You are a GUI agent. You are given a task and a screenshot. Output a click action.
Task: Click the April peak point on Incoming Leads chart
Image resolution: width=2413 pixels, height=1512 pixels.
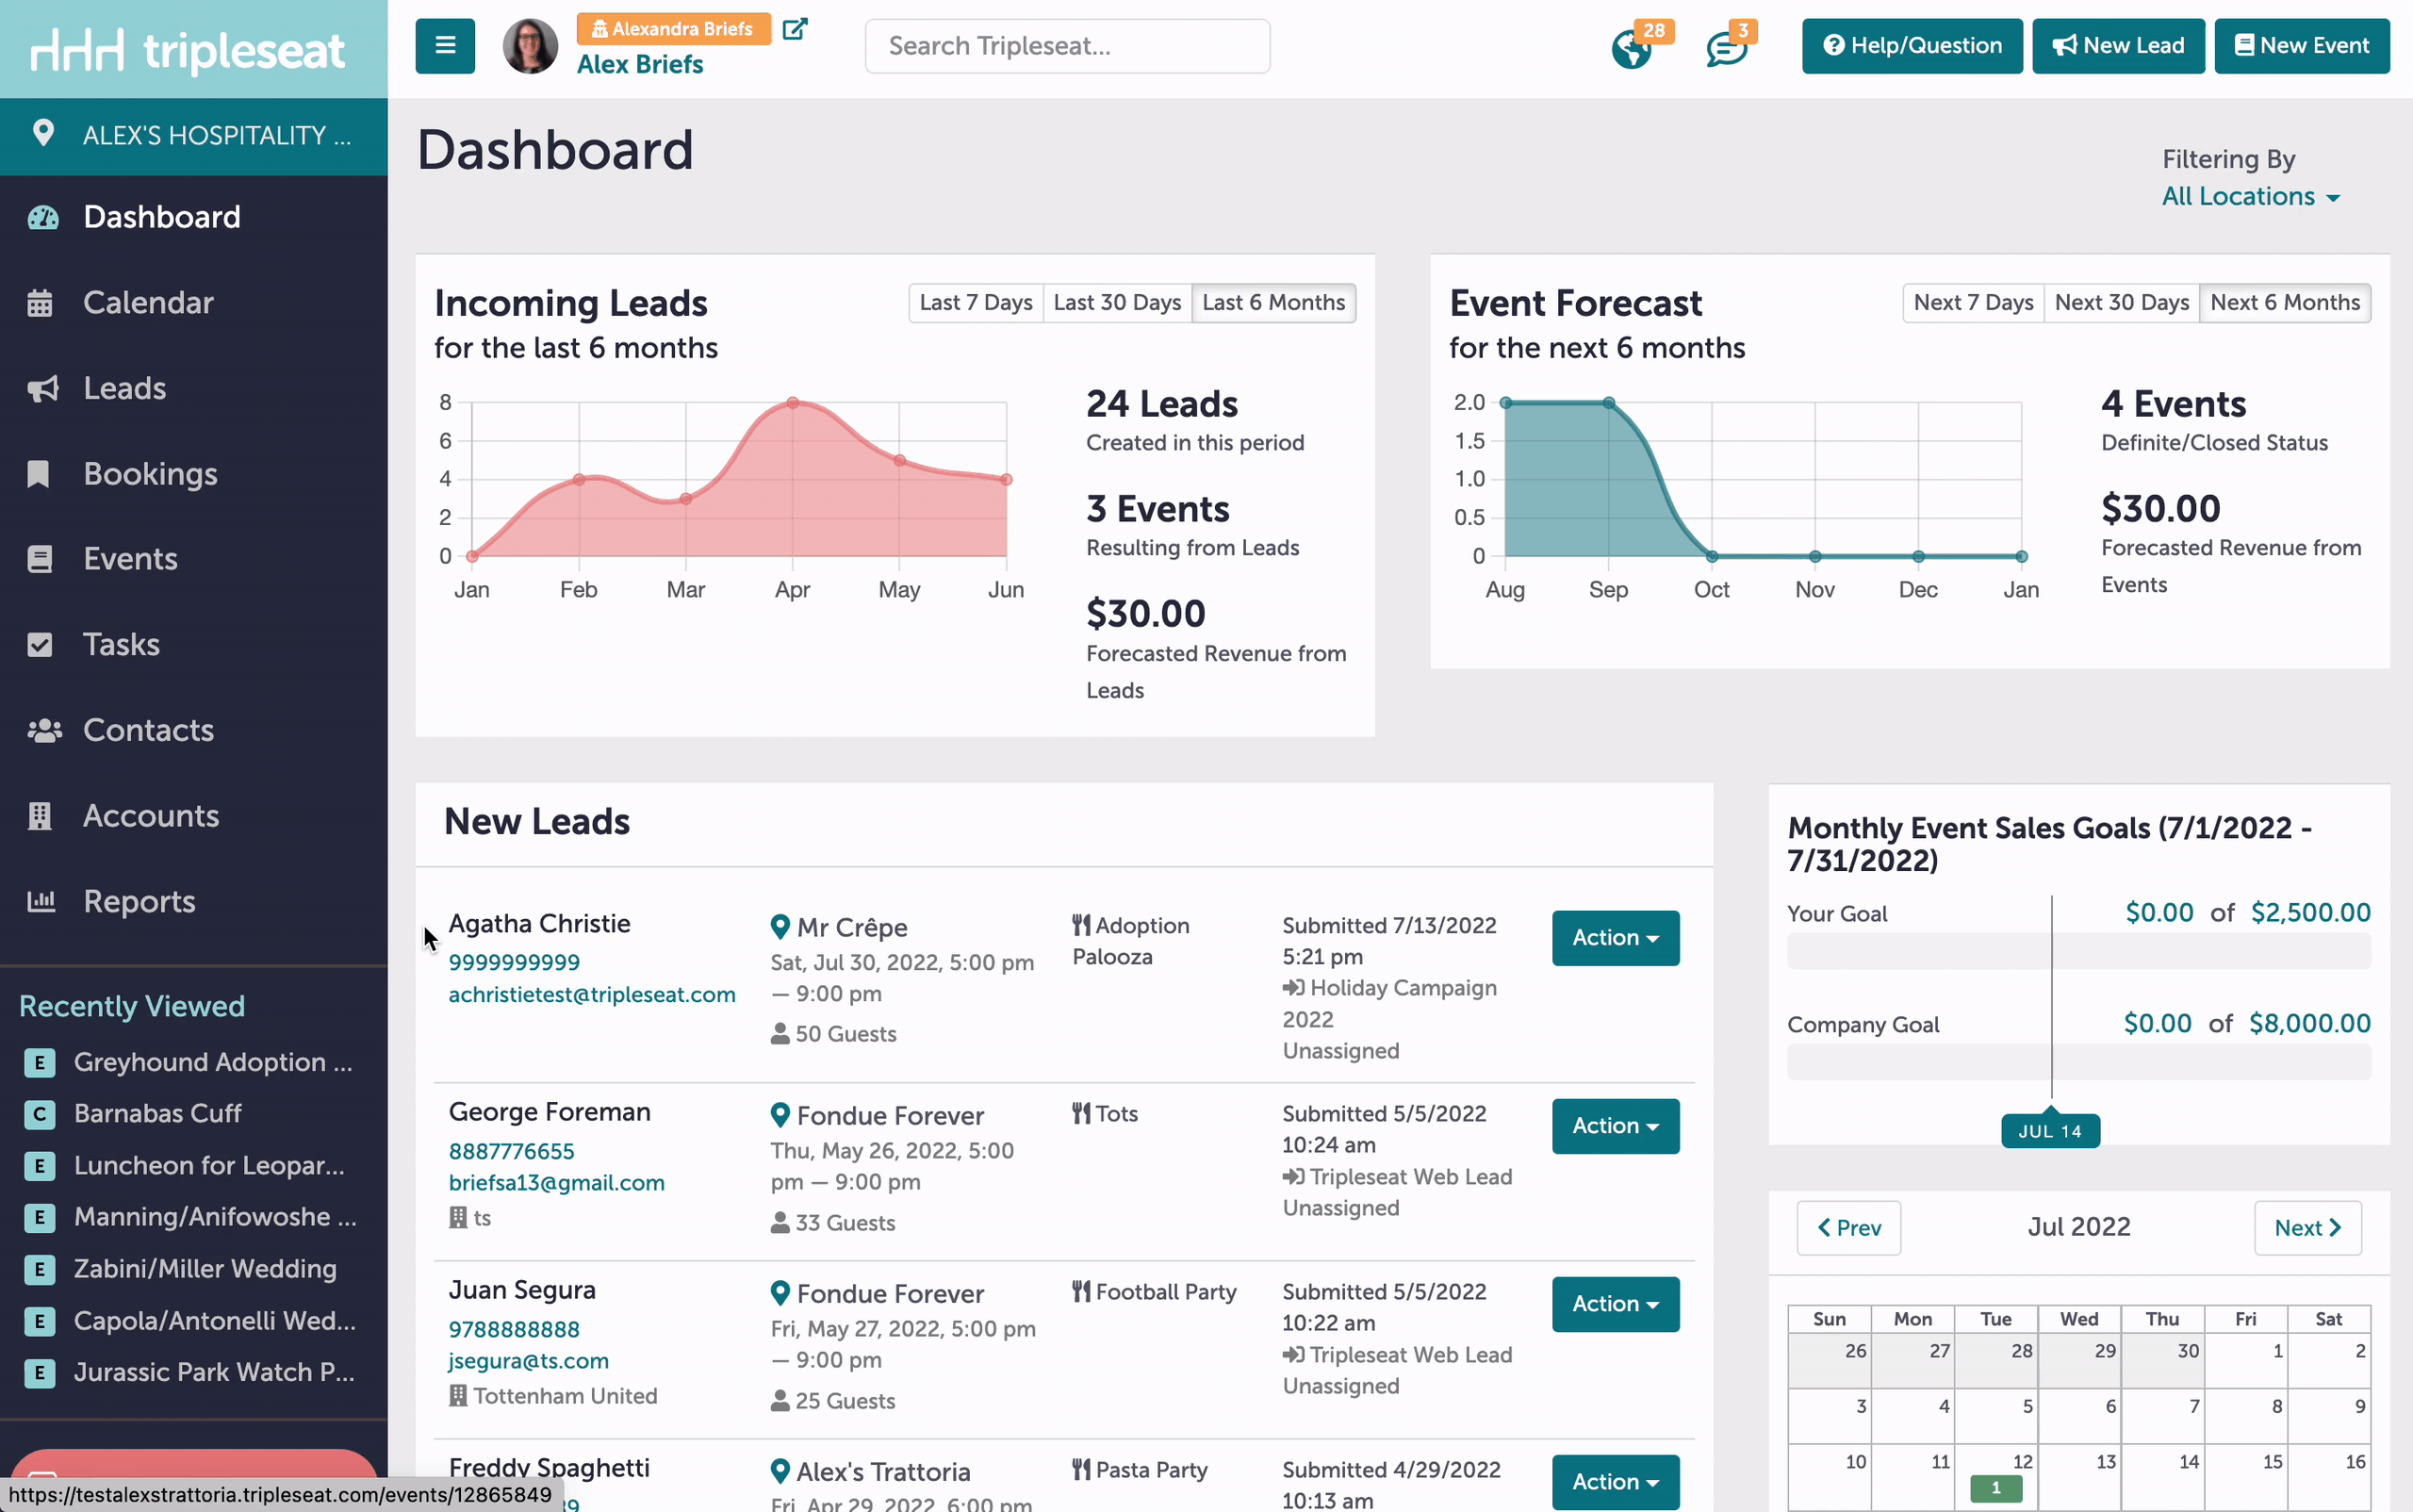(x=792, y=403)
